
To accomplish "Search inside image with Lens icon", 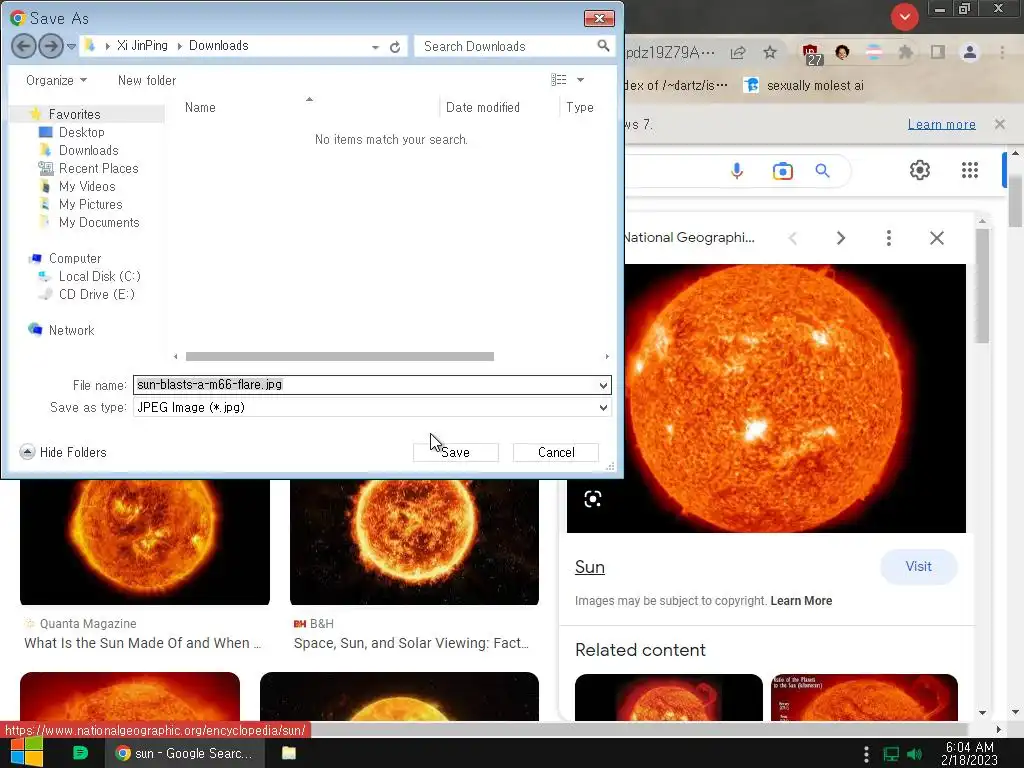I will tap(592, 500).
